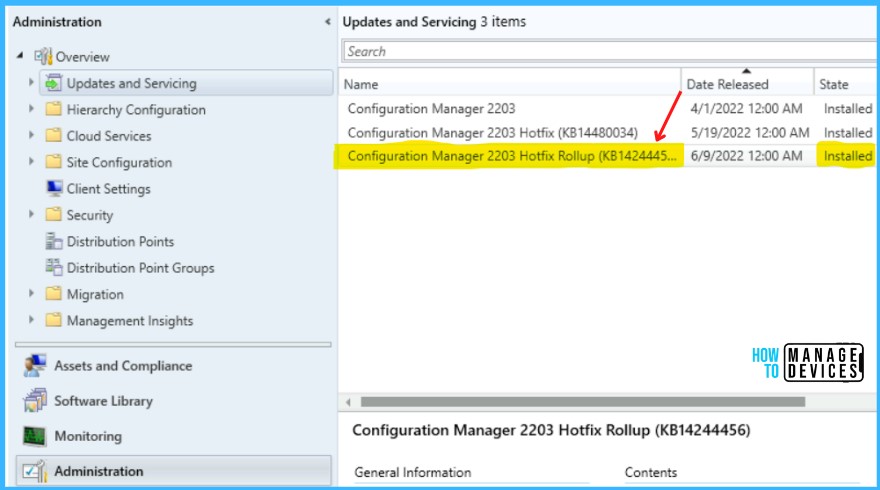Sort by Date Released column header
The image size is (880, 490).
point(748,84)
